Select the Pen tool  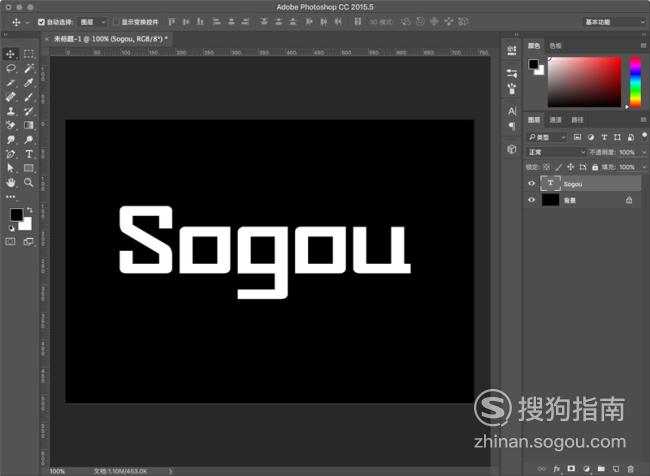10,154
